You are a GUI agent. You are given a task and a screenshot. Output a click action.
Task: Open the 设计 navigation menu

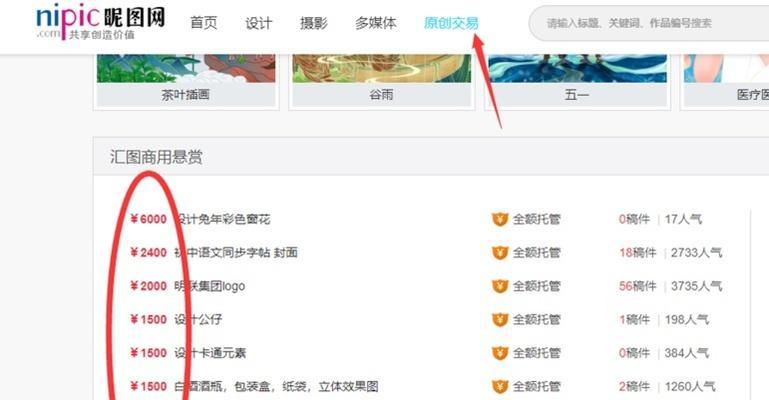pos(258,23)
